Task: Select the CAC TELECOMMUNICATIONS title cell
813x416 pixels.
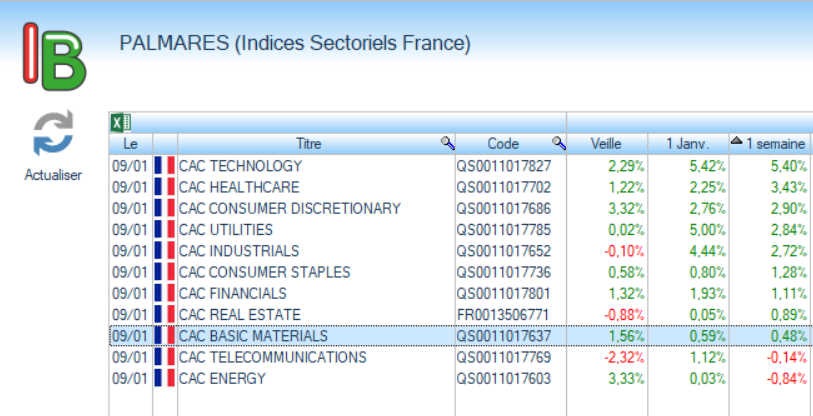Action: pyautogui.click(x=272, y=357)
